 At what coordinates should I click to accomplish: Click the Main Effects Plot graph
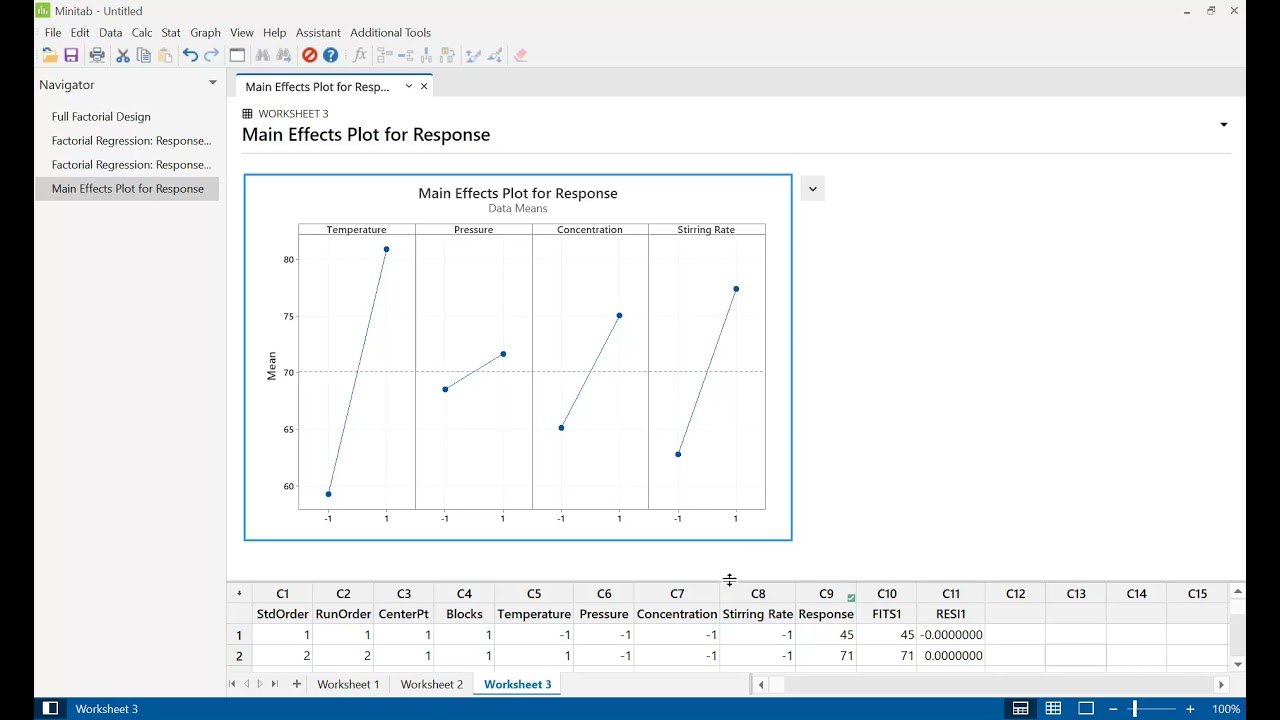coord(518,358)
